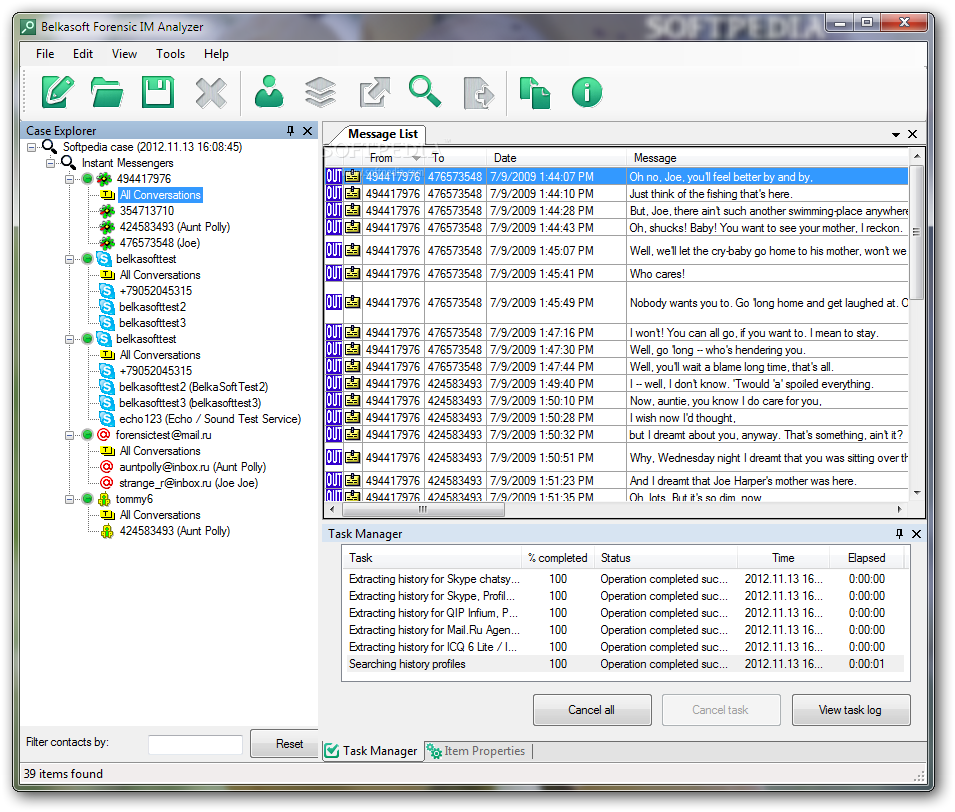Open the Tools menu
Image resolution: width=955 pixels, height=812 pixels.
click(x=171, y=54)
